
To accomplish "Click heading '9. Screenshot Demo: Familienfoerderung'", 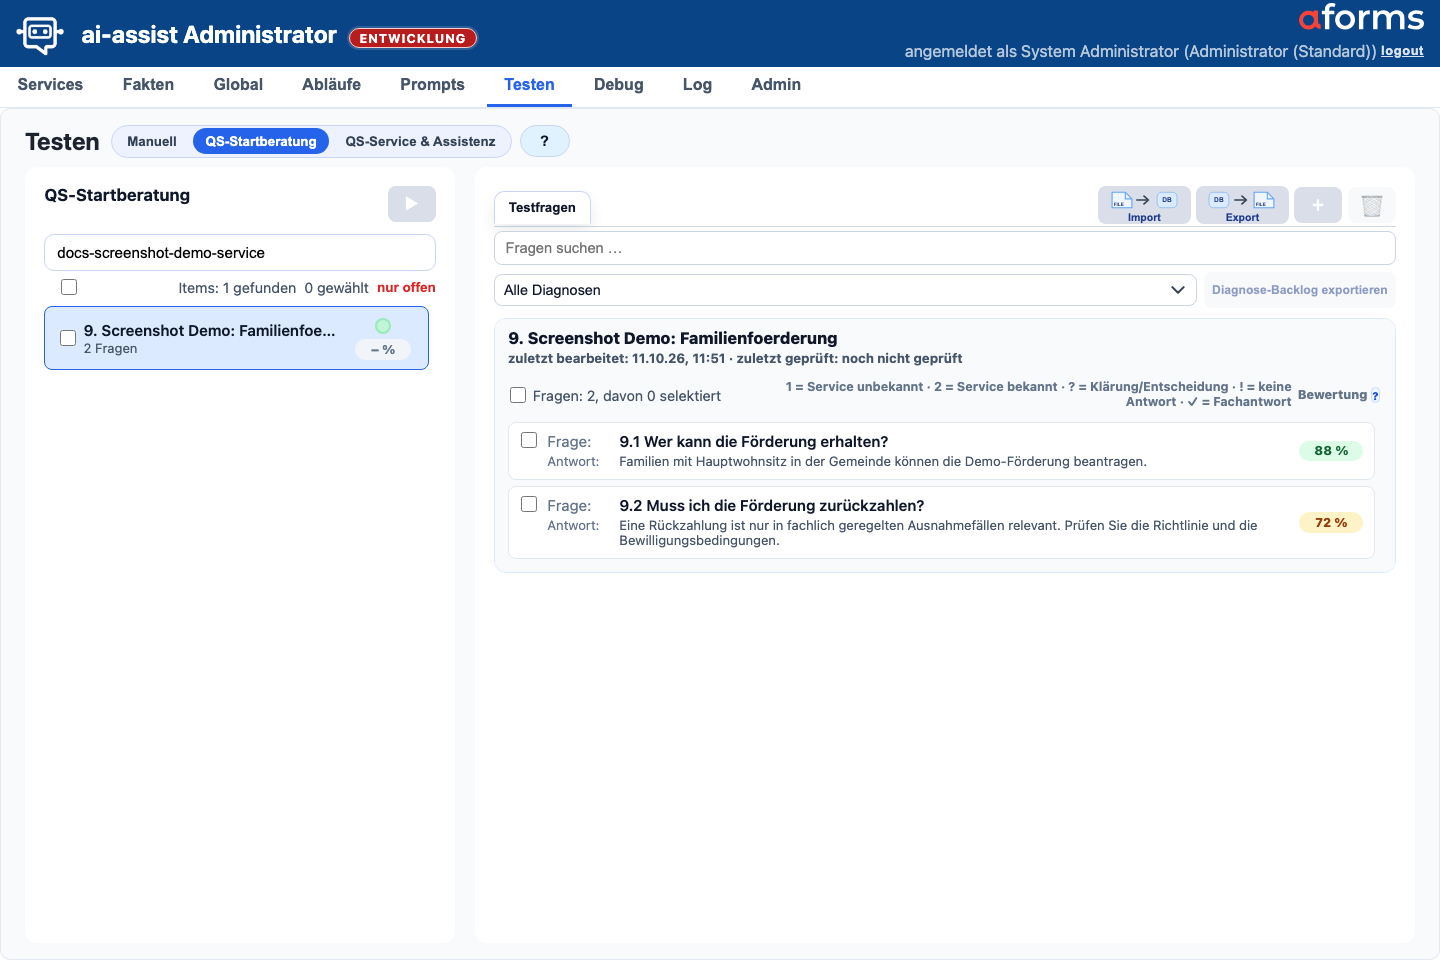I will pyautogui.click(x=673, y=338).
